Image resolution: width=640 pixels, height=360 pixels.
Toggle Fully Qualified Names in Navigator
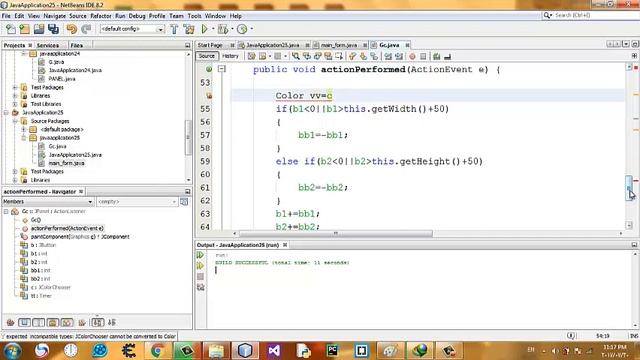point(82,322)
